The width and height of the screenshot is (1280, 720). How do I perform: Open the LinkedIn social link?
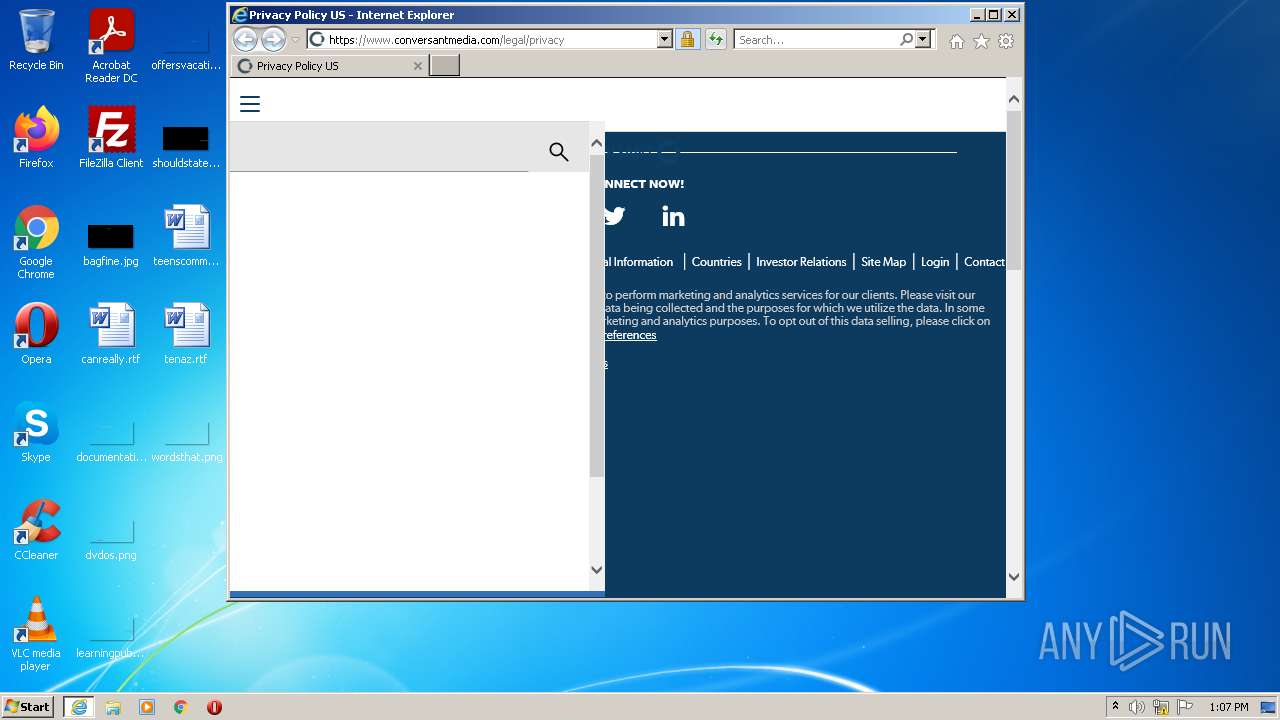tap(673, 216)
